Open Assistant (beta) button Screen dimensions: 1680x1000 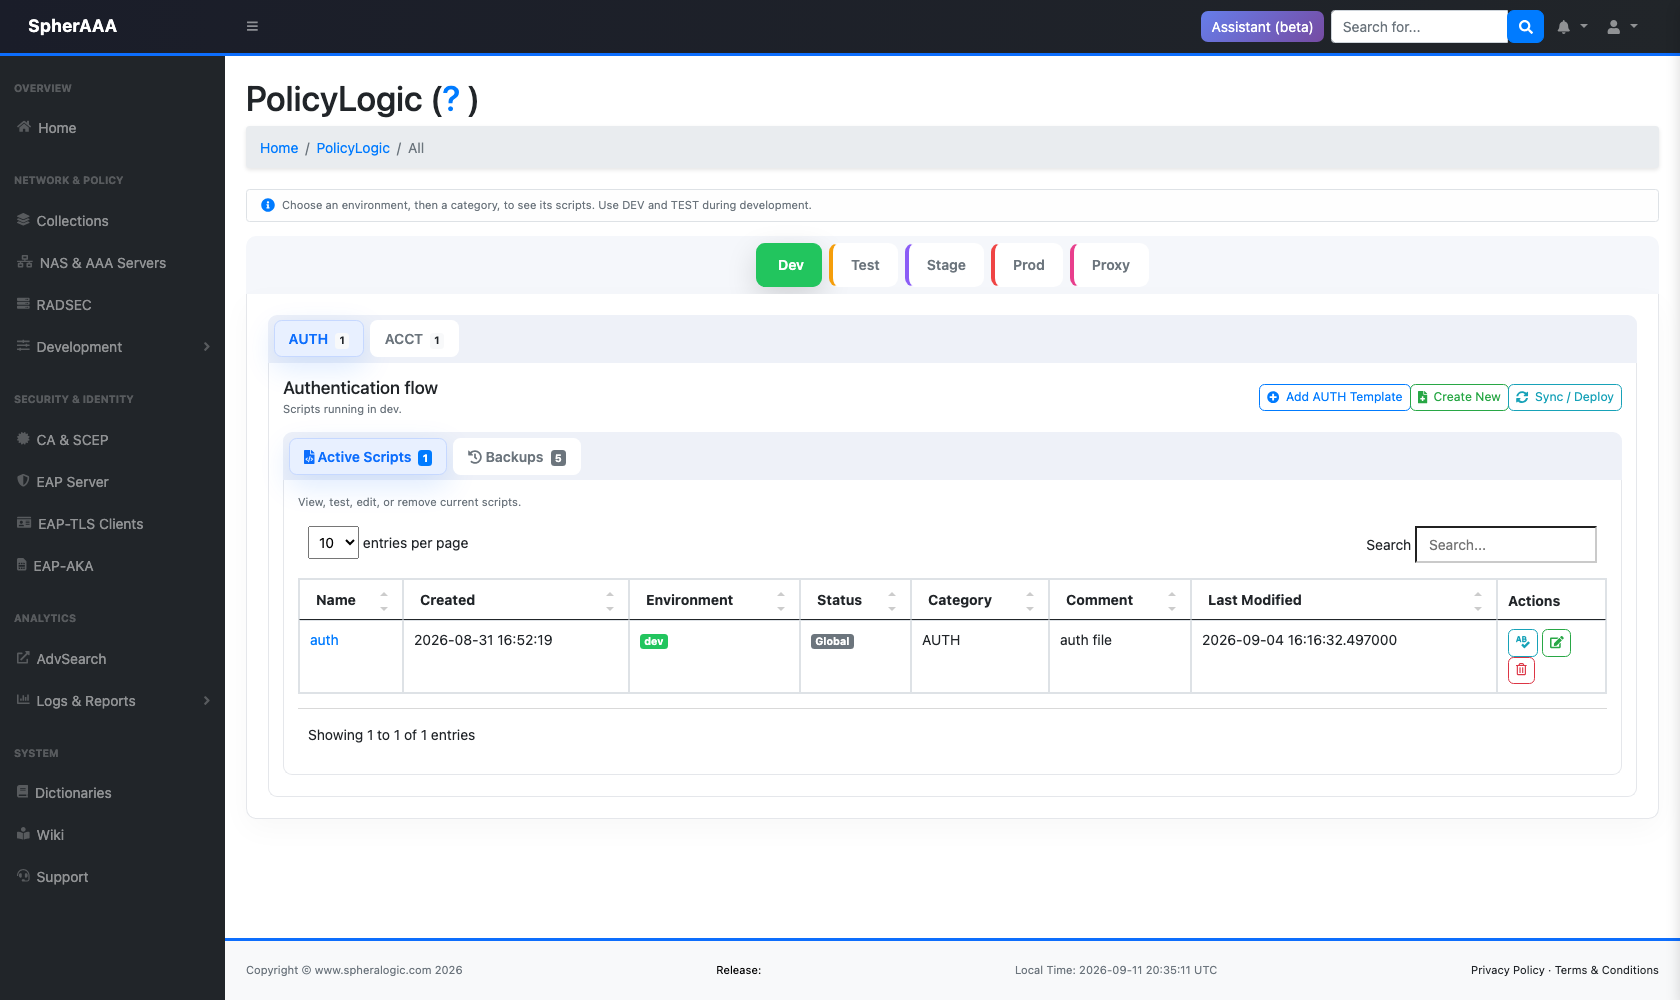coord(1262,27)
